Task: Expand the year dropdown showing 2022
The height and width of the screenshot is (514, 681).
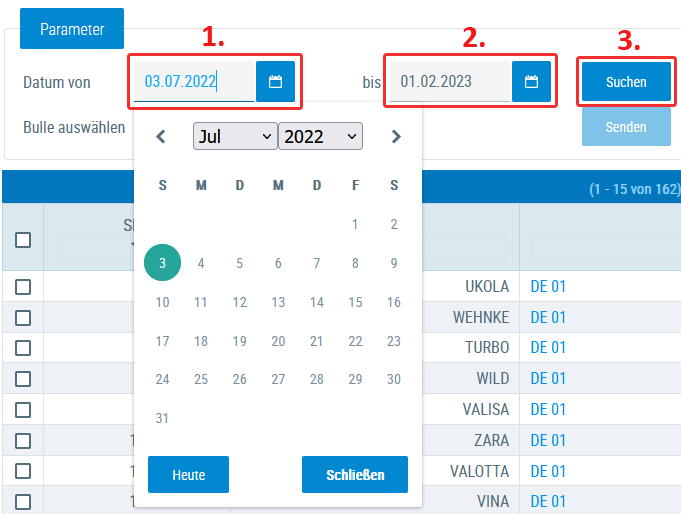Action: pos(320,137)
